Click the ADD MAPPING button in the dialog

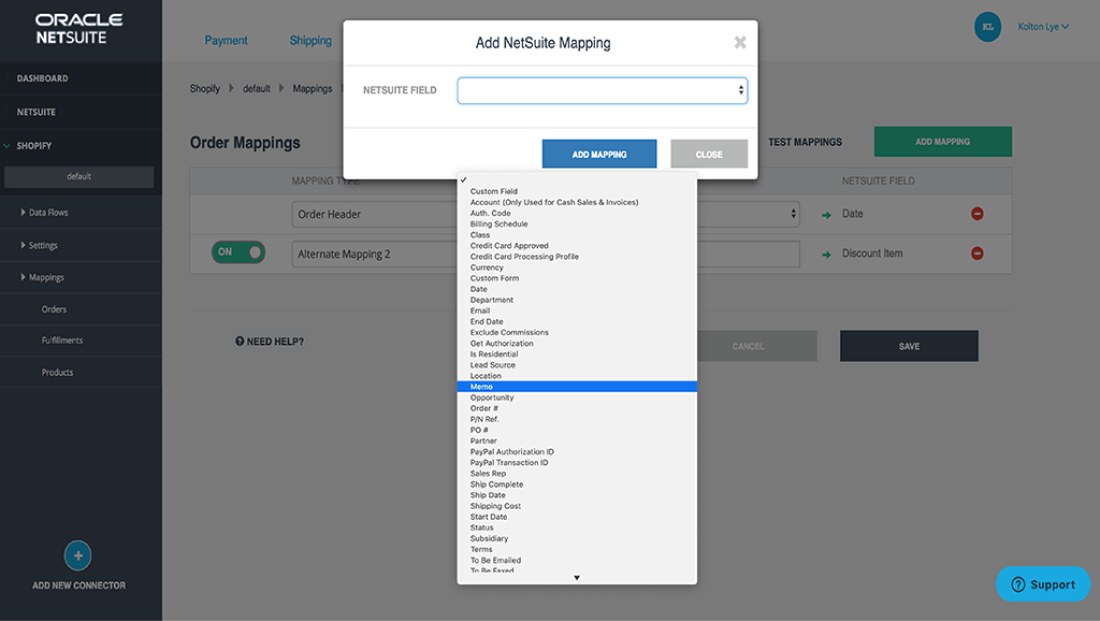point(599,153)
